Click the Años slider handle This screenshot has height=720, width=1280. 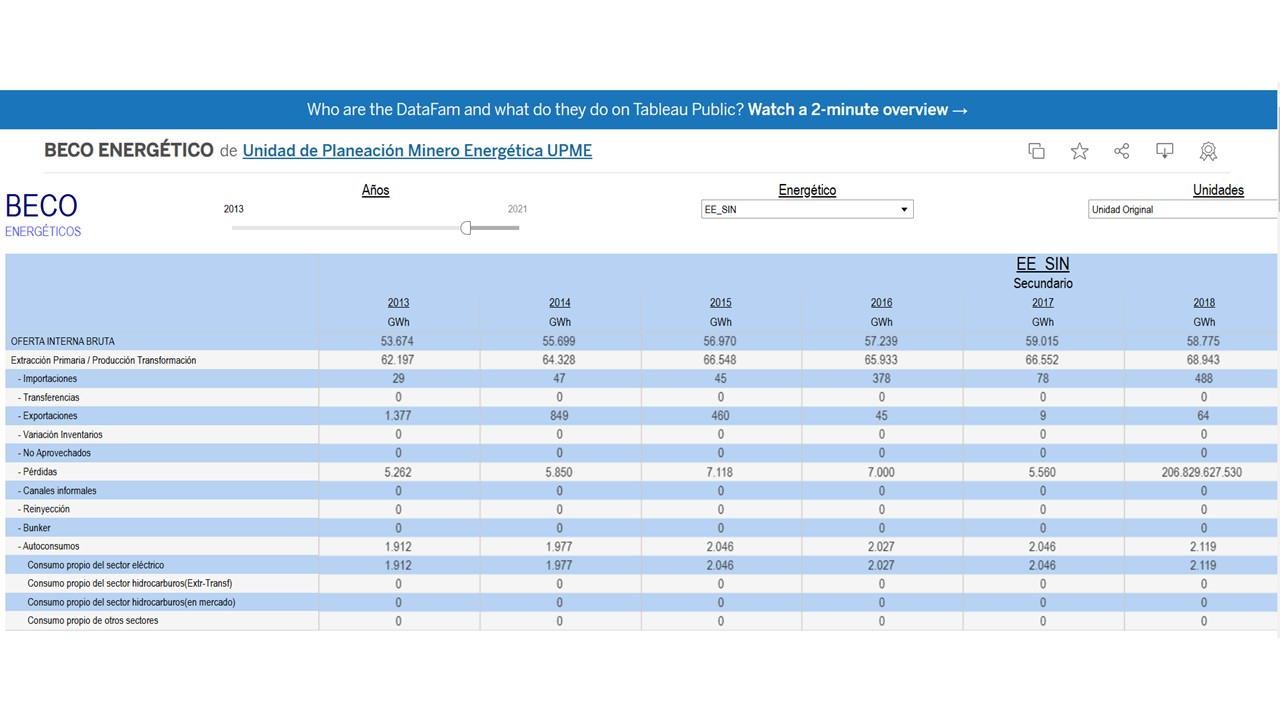(x=466, y=228)
